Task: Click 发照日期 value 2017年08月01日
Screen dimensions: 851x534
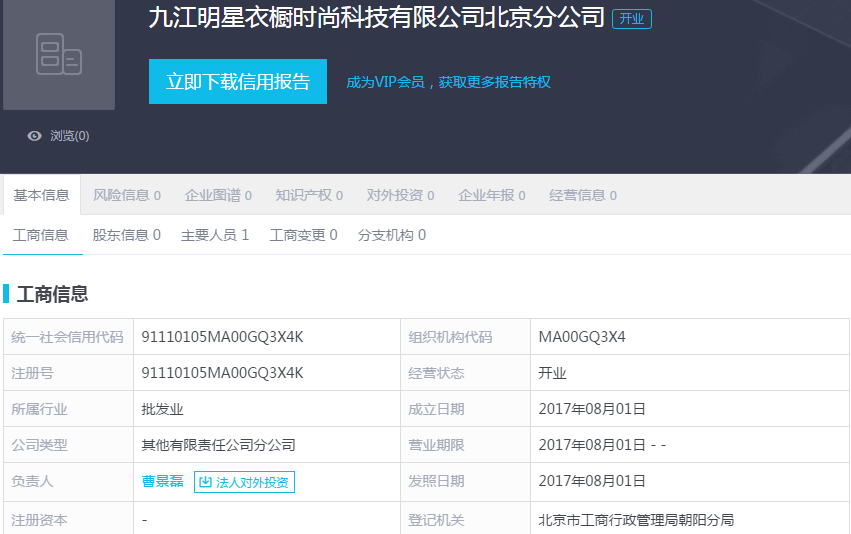Action: (x=592, y=481)
